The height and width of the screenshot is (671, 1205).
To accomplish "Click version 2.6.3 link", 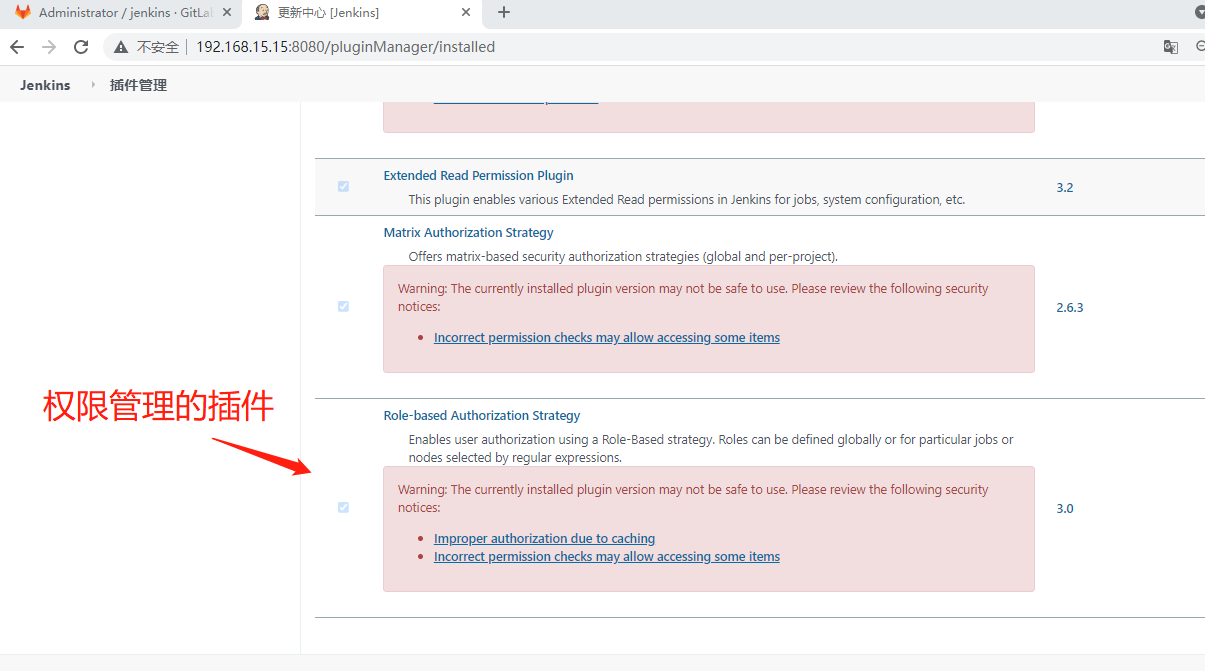I will [x=1070, y=308].
